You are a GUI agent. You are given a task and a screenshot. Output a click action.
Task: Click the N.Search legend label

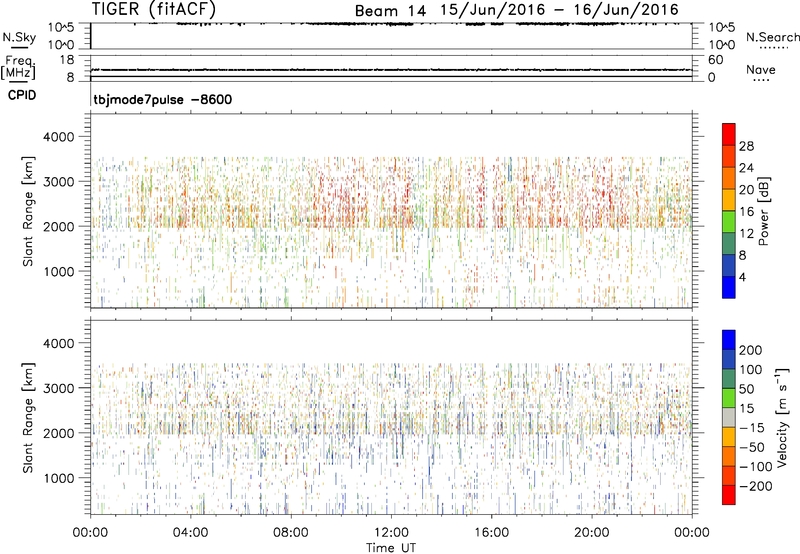[x=772, y=37]
